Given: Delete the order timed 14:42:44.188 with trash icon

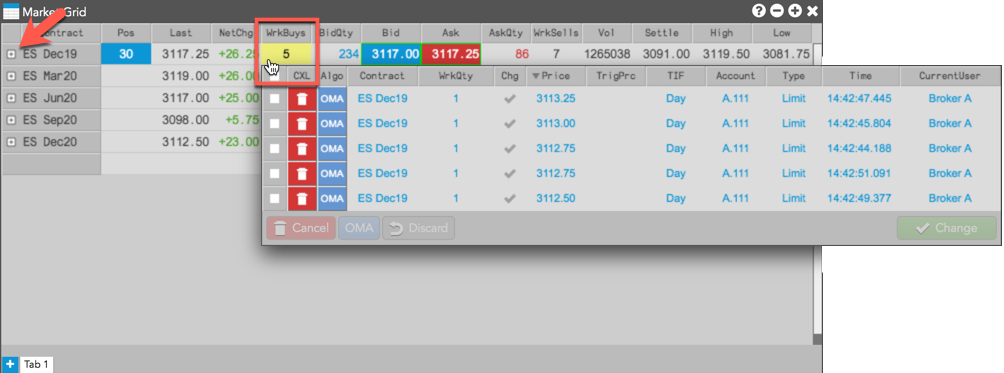Looking at the screenshot, I should point(302,149).
